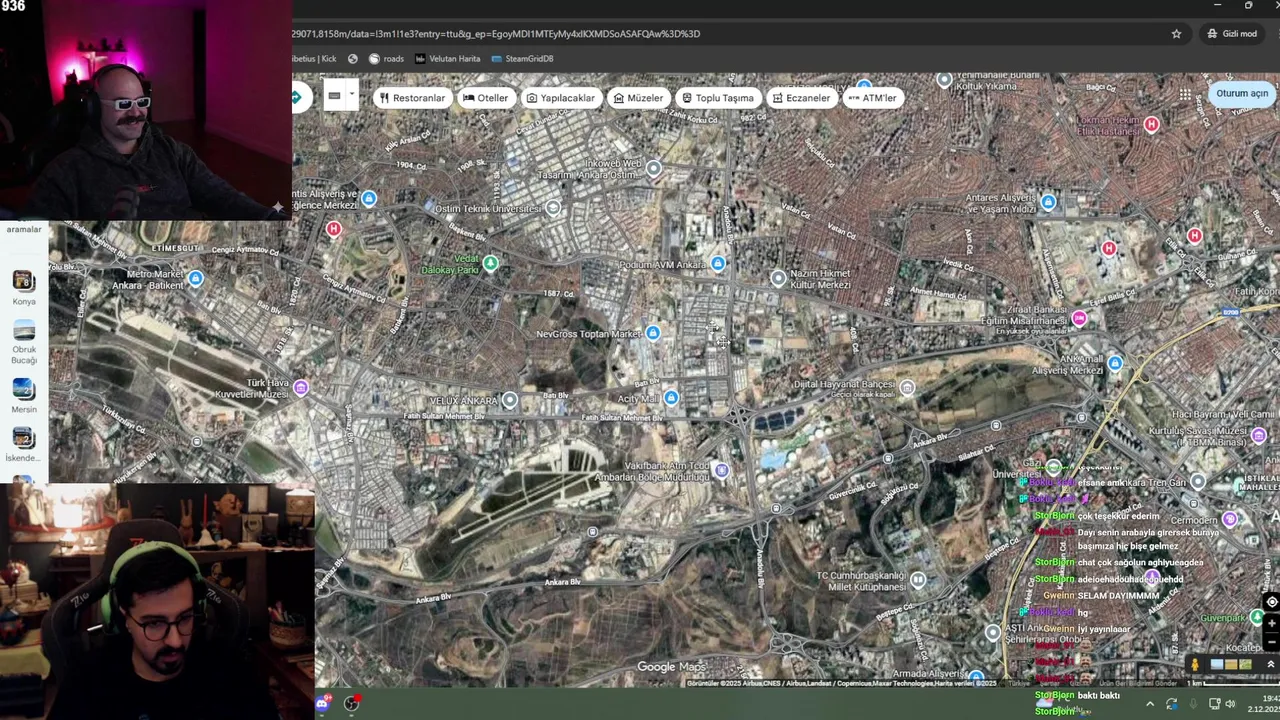This screenshot has width=1280, height=720.
Task: Click the İnkoweb Web Tasarım marker
Action: [654, 168]
